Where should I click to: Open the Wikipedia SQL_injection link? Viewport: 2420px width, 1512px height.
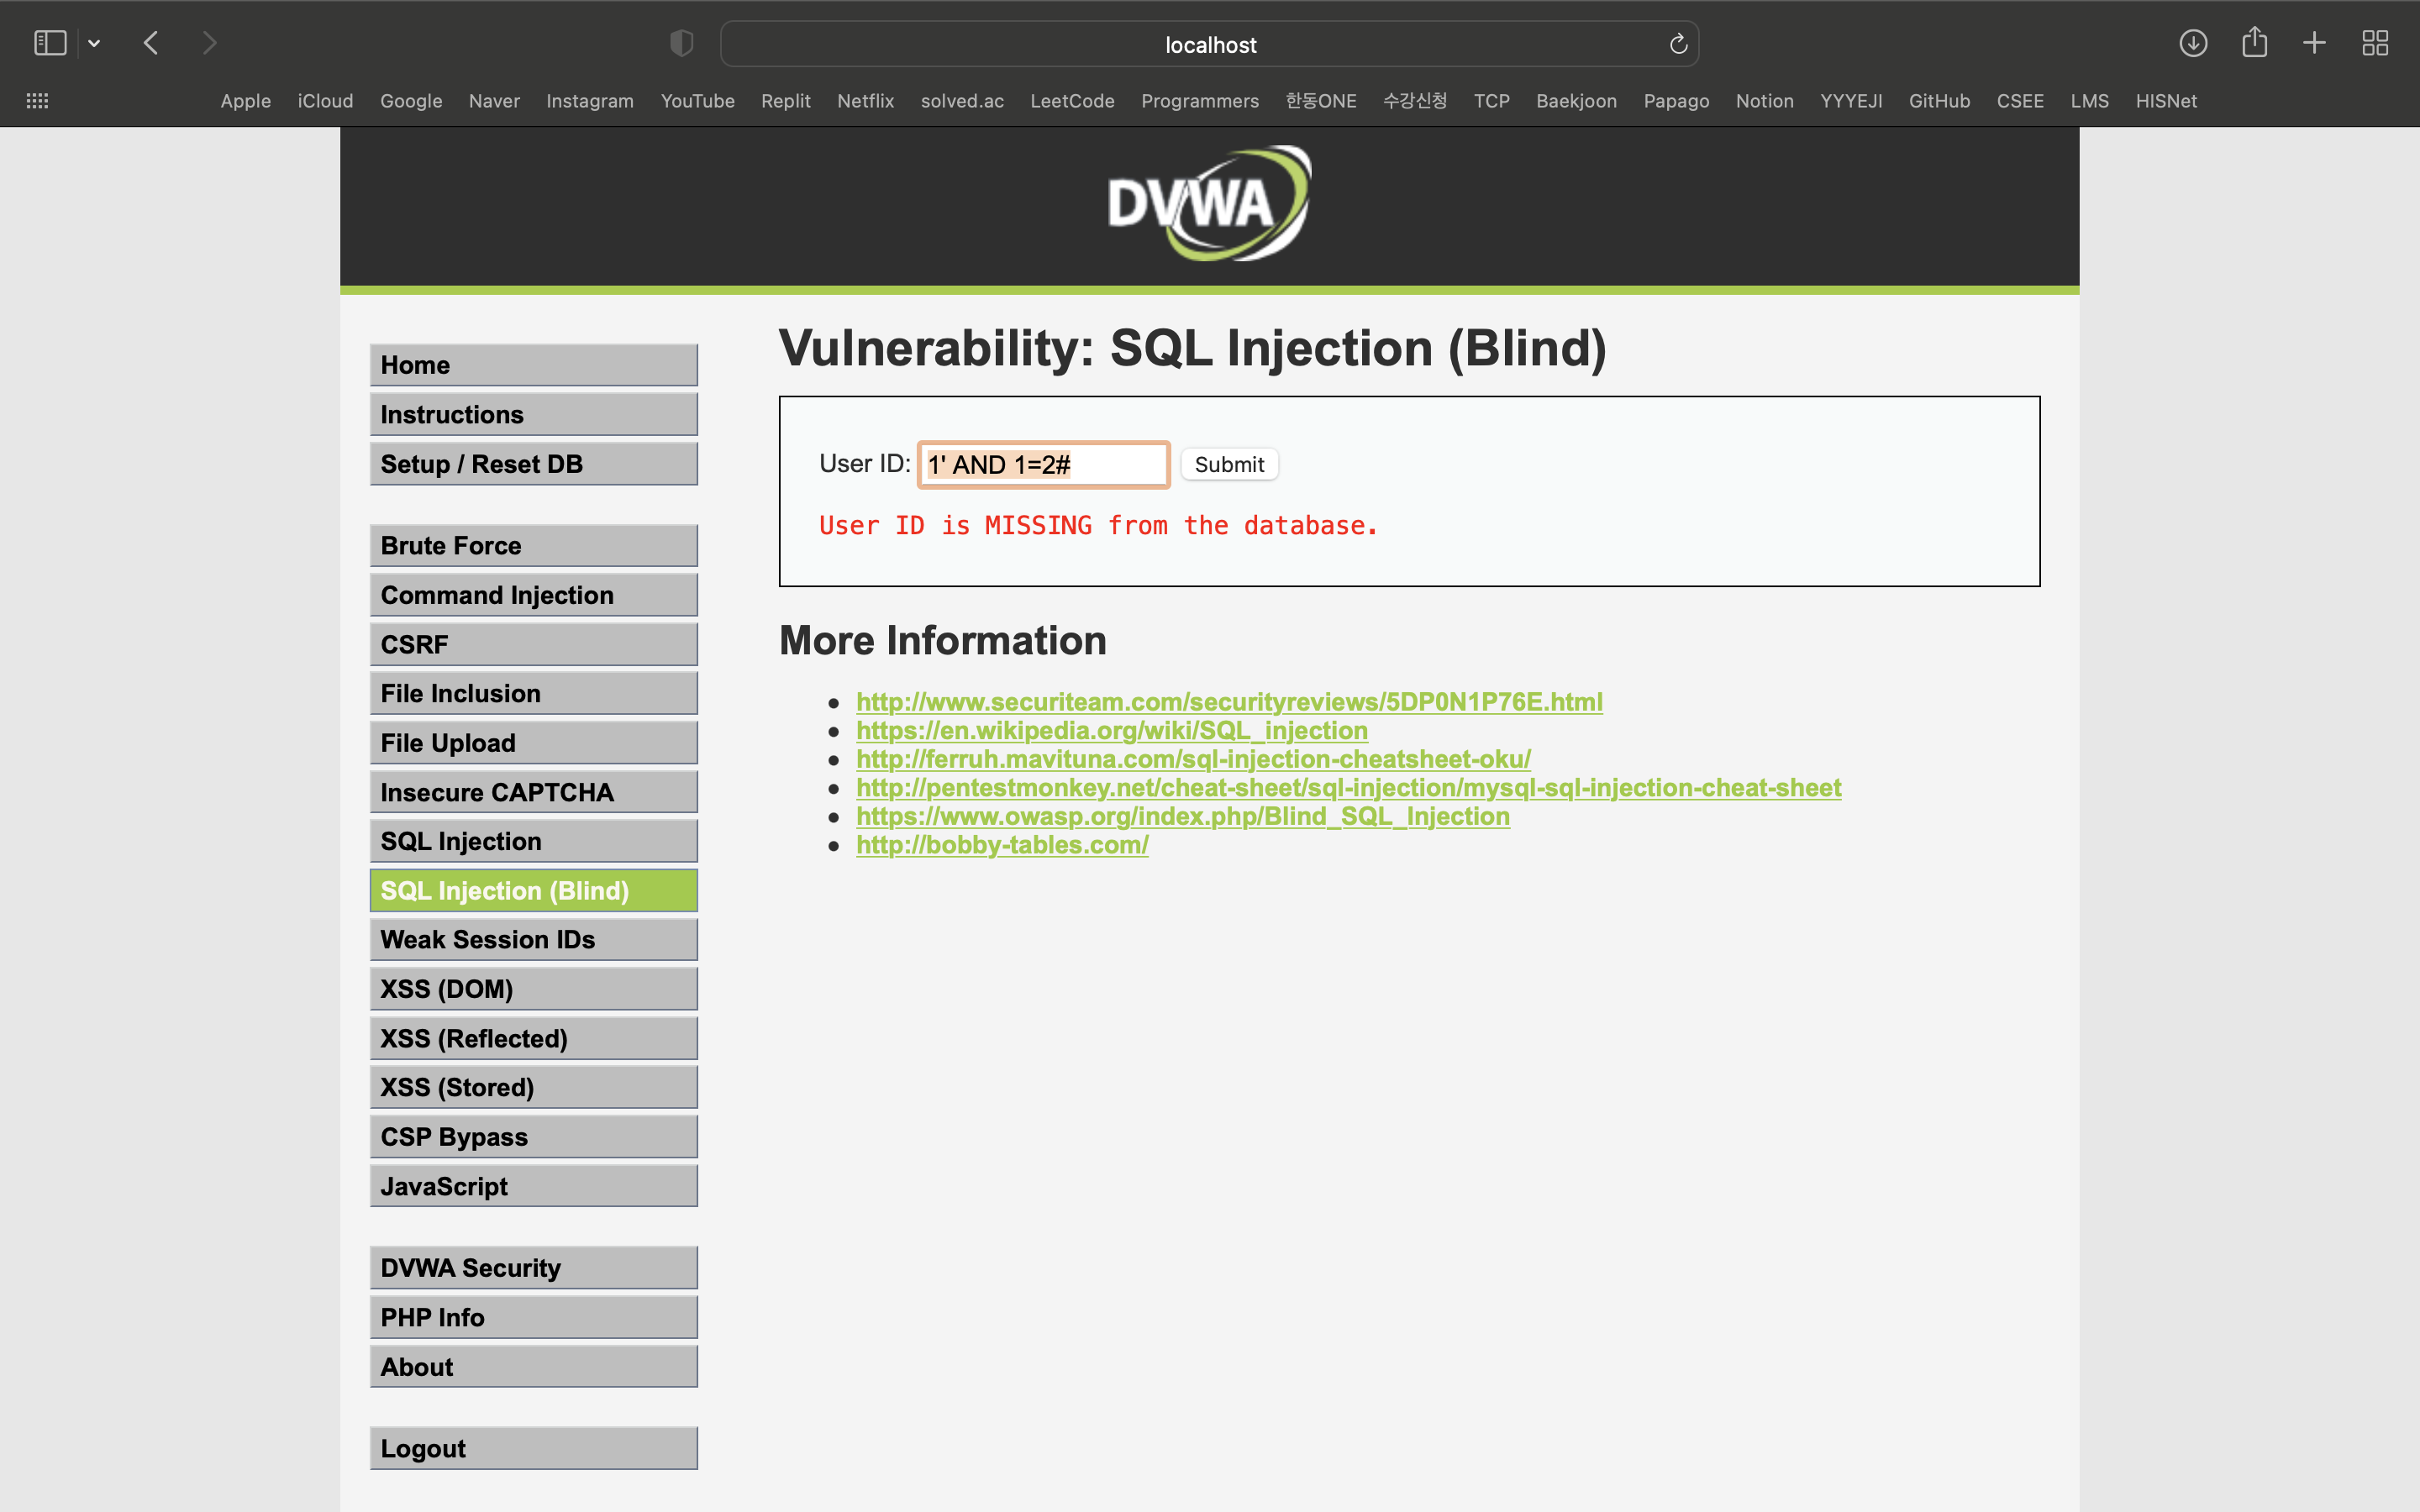[x=1112, y=731]
